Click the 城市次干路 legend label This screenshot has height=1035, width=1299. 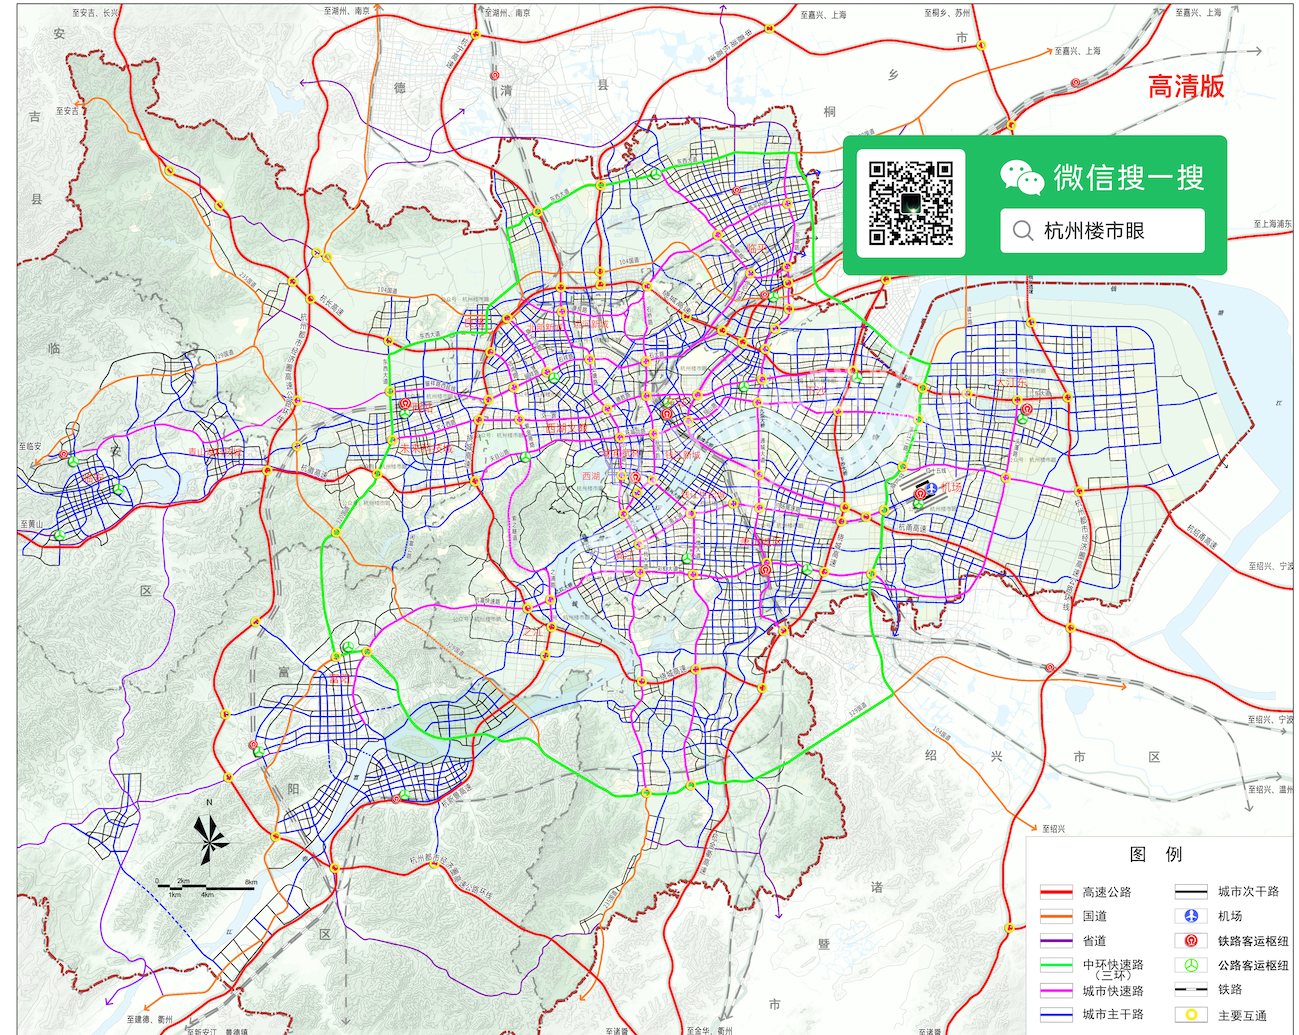1248,891
